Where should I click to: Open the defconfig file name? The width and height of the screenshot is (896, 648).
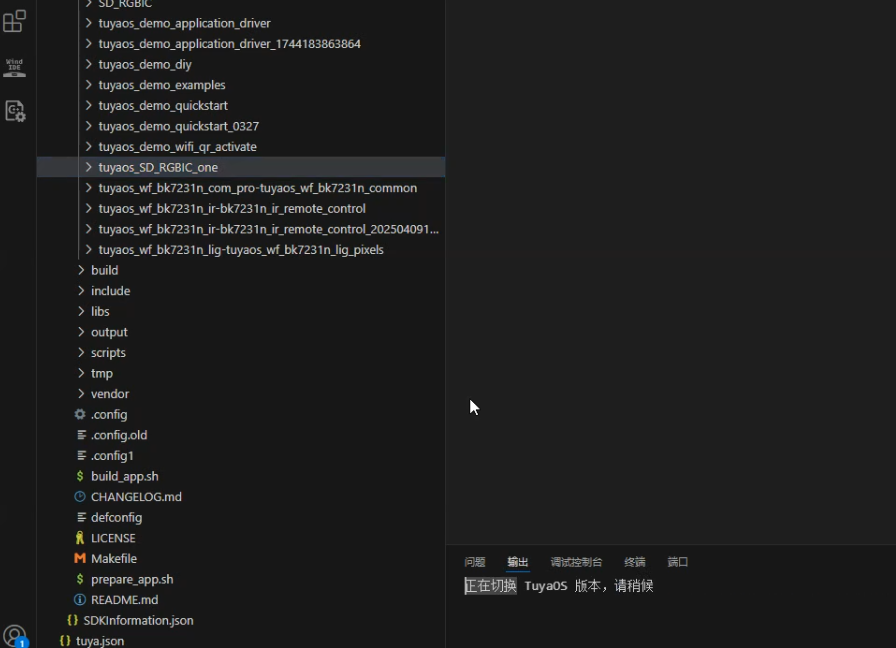(x=117, y=517)
